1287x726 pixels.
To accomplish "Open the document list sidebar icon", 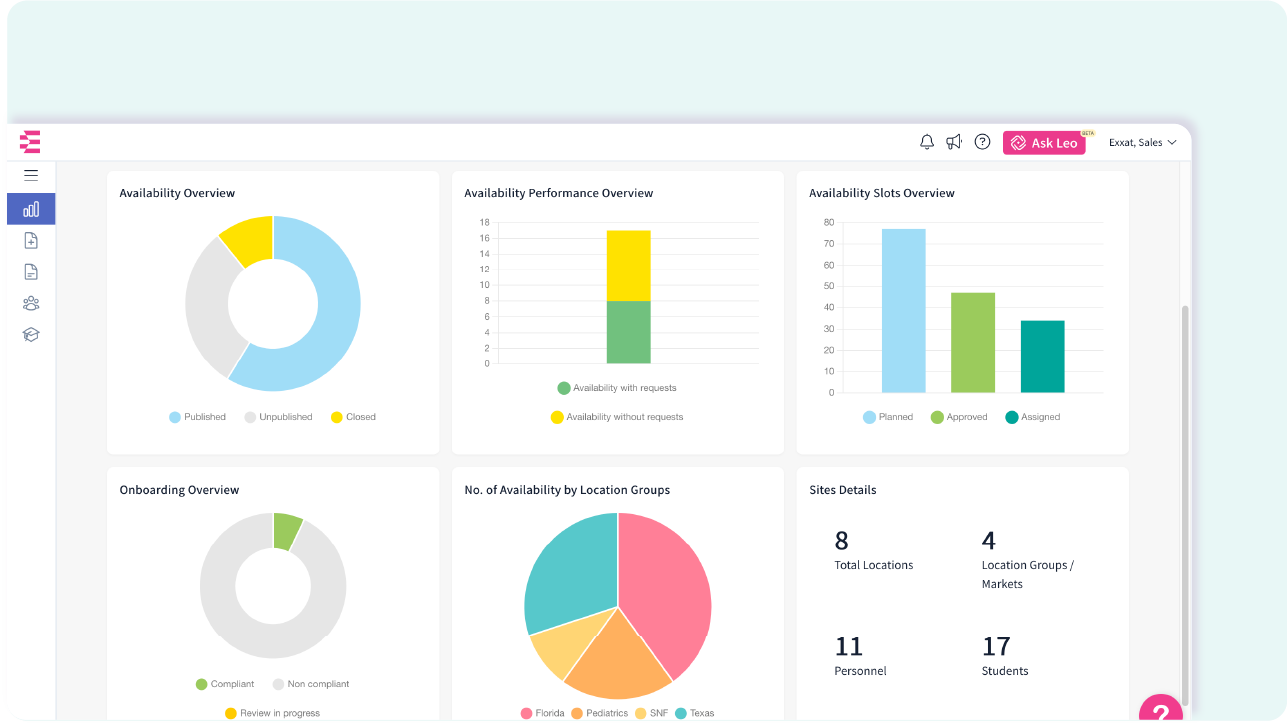I will (x=31, y=272).
